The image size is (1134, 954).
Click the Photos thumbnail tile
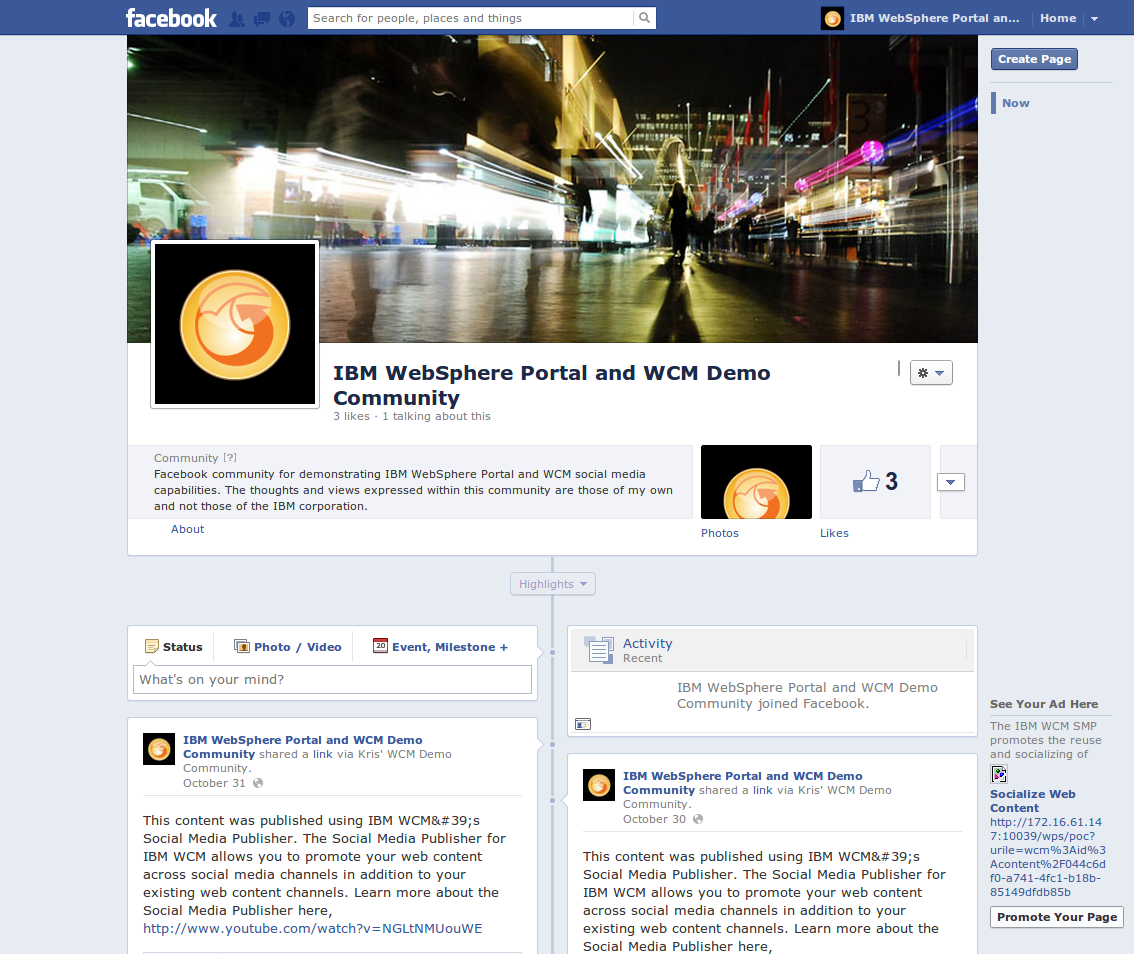pos(756,482)
